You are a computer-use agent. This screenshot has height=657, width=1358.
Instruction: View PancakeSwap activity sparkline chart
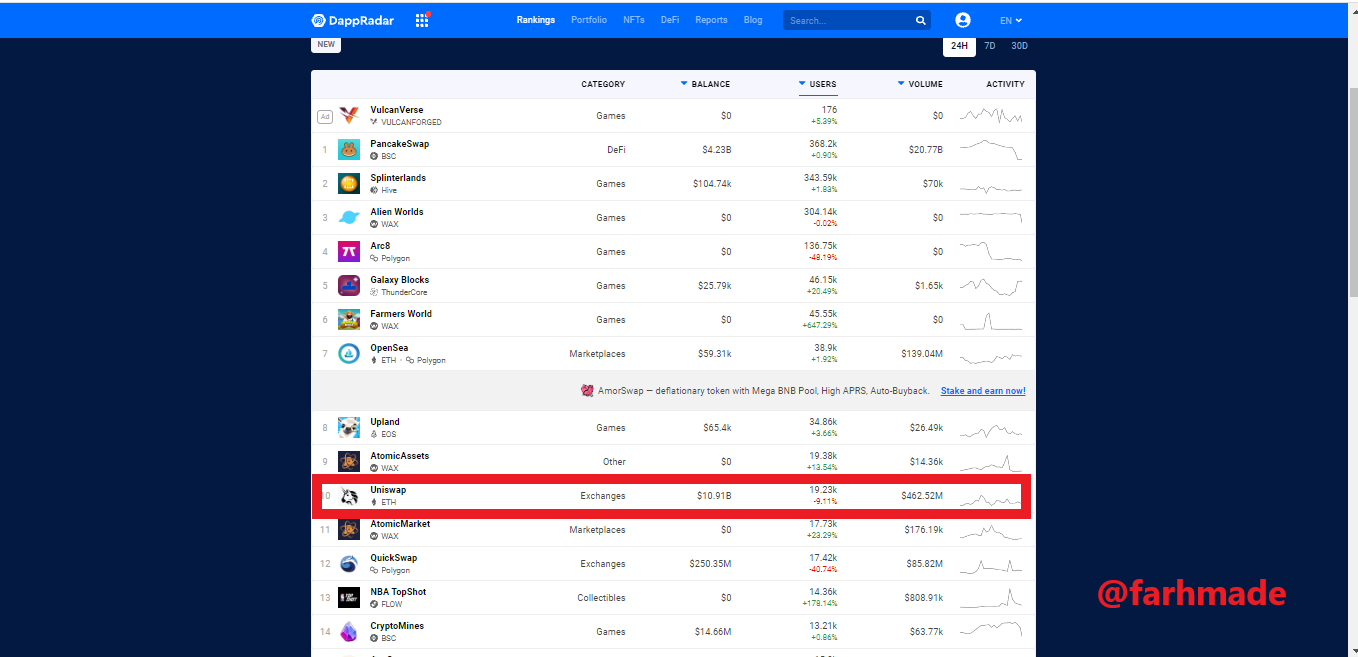pos(991,150)
